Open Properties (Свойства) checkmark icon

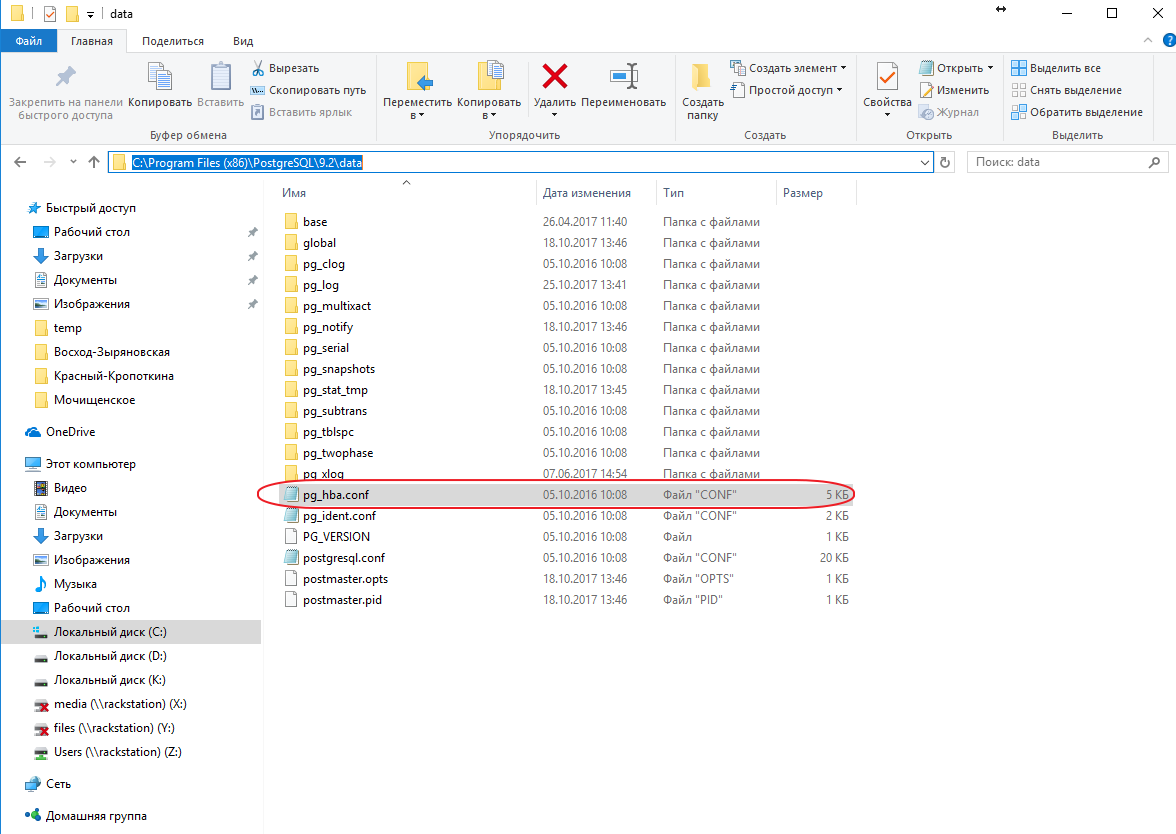pyautogui.click(x=887, y=77)
